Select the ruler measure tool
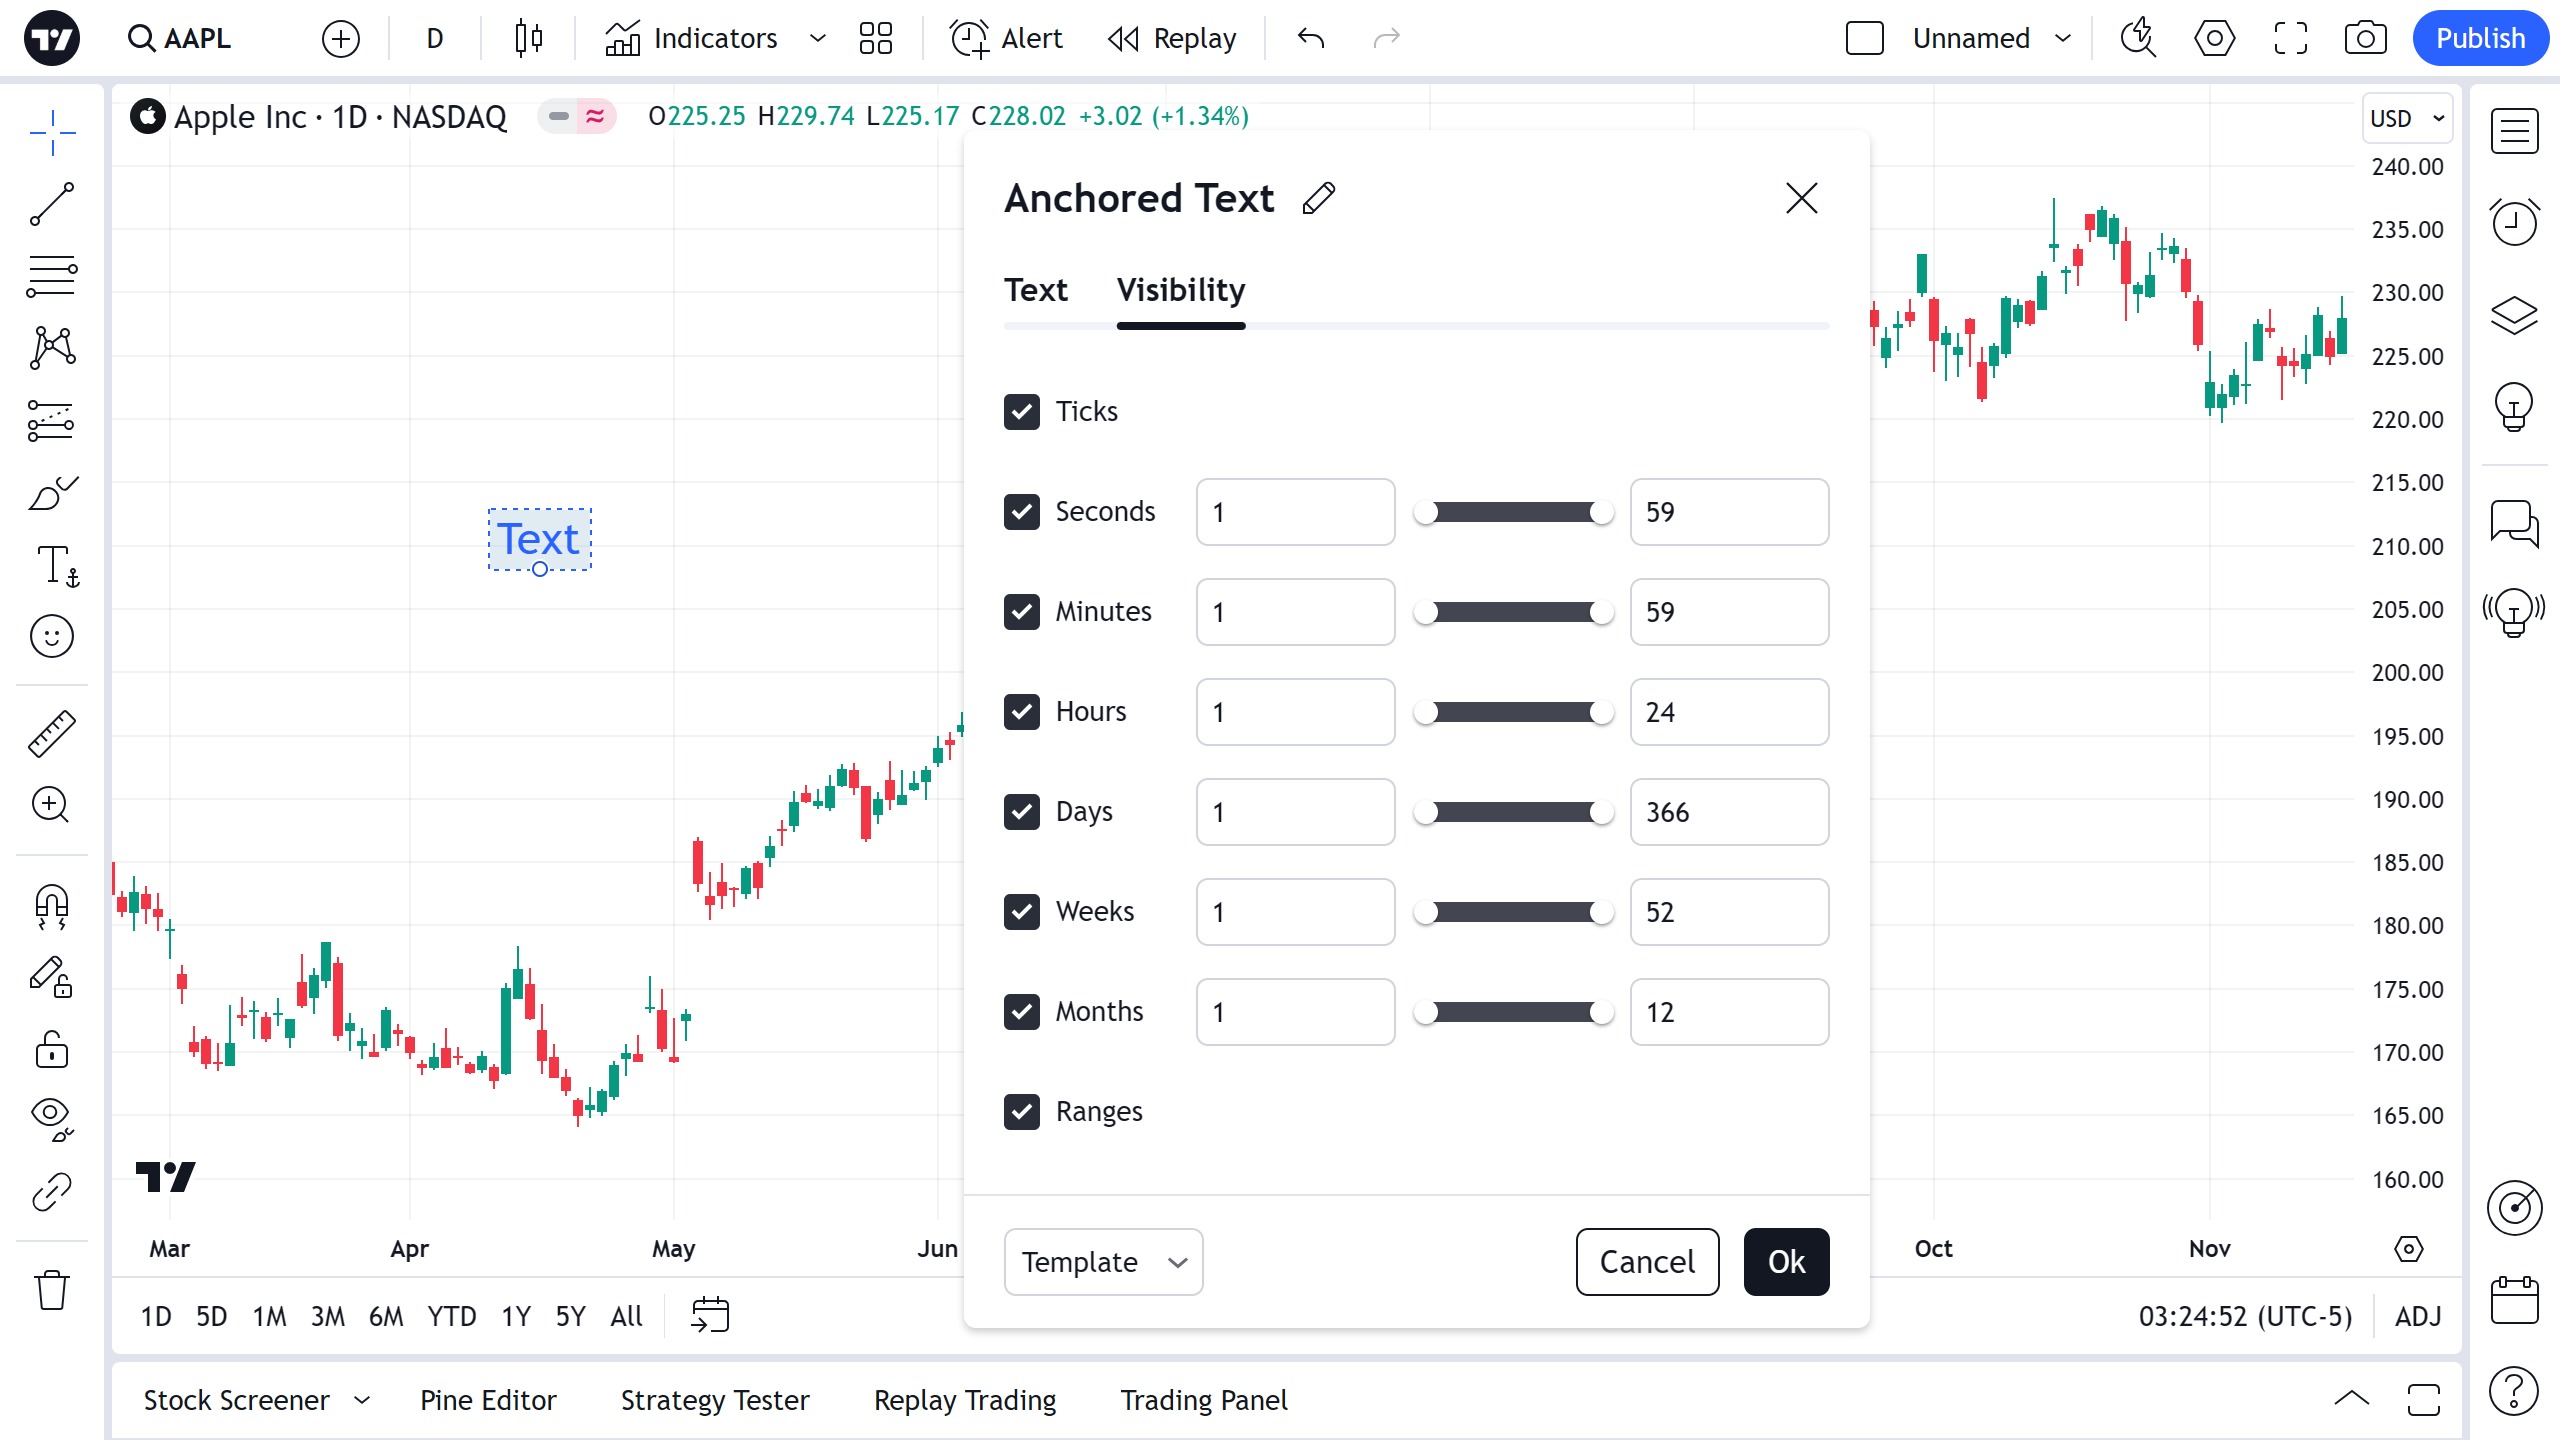Screen dimensions: 2560x1440 tap(52, 733)
